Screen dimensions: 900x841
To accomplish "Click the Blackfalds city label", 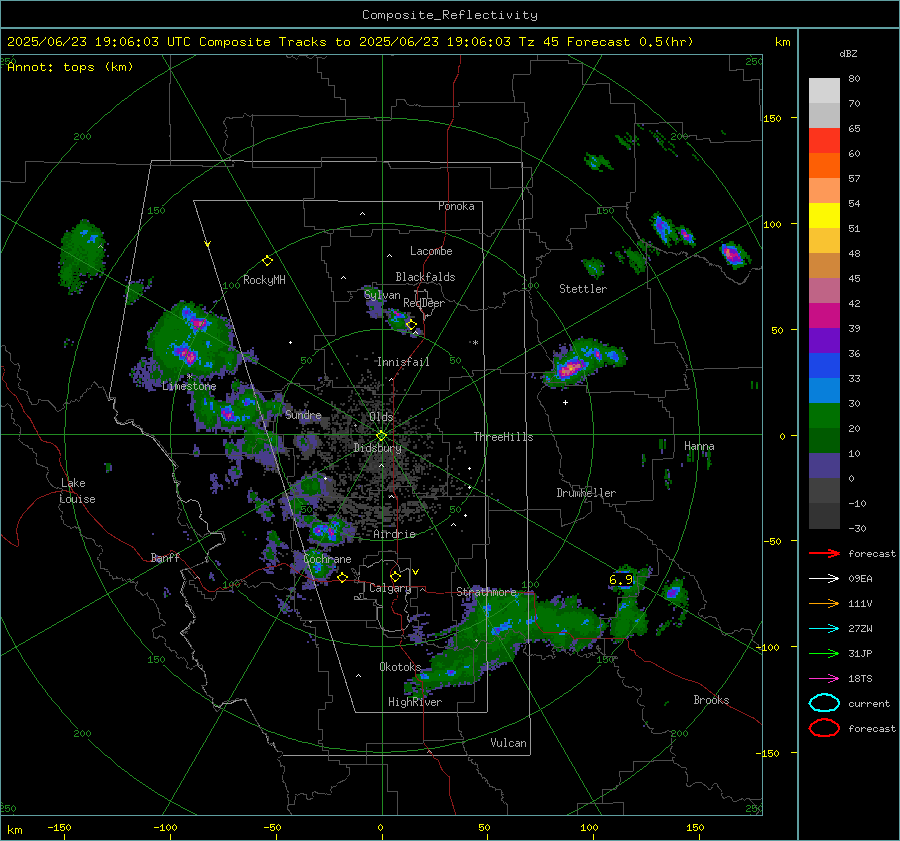I will (x=425, y=277).
